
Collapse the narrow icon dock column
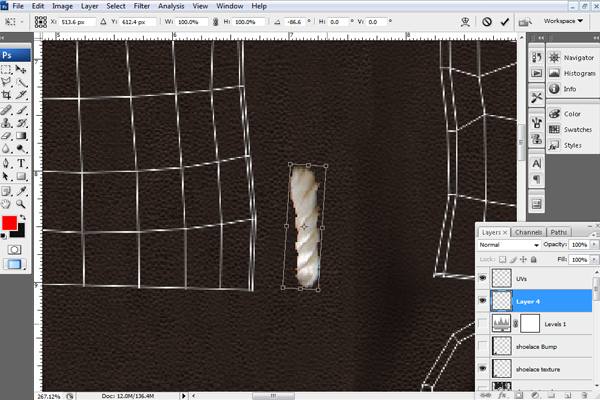(541, 38)
